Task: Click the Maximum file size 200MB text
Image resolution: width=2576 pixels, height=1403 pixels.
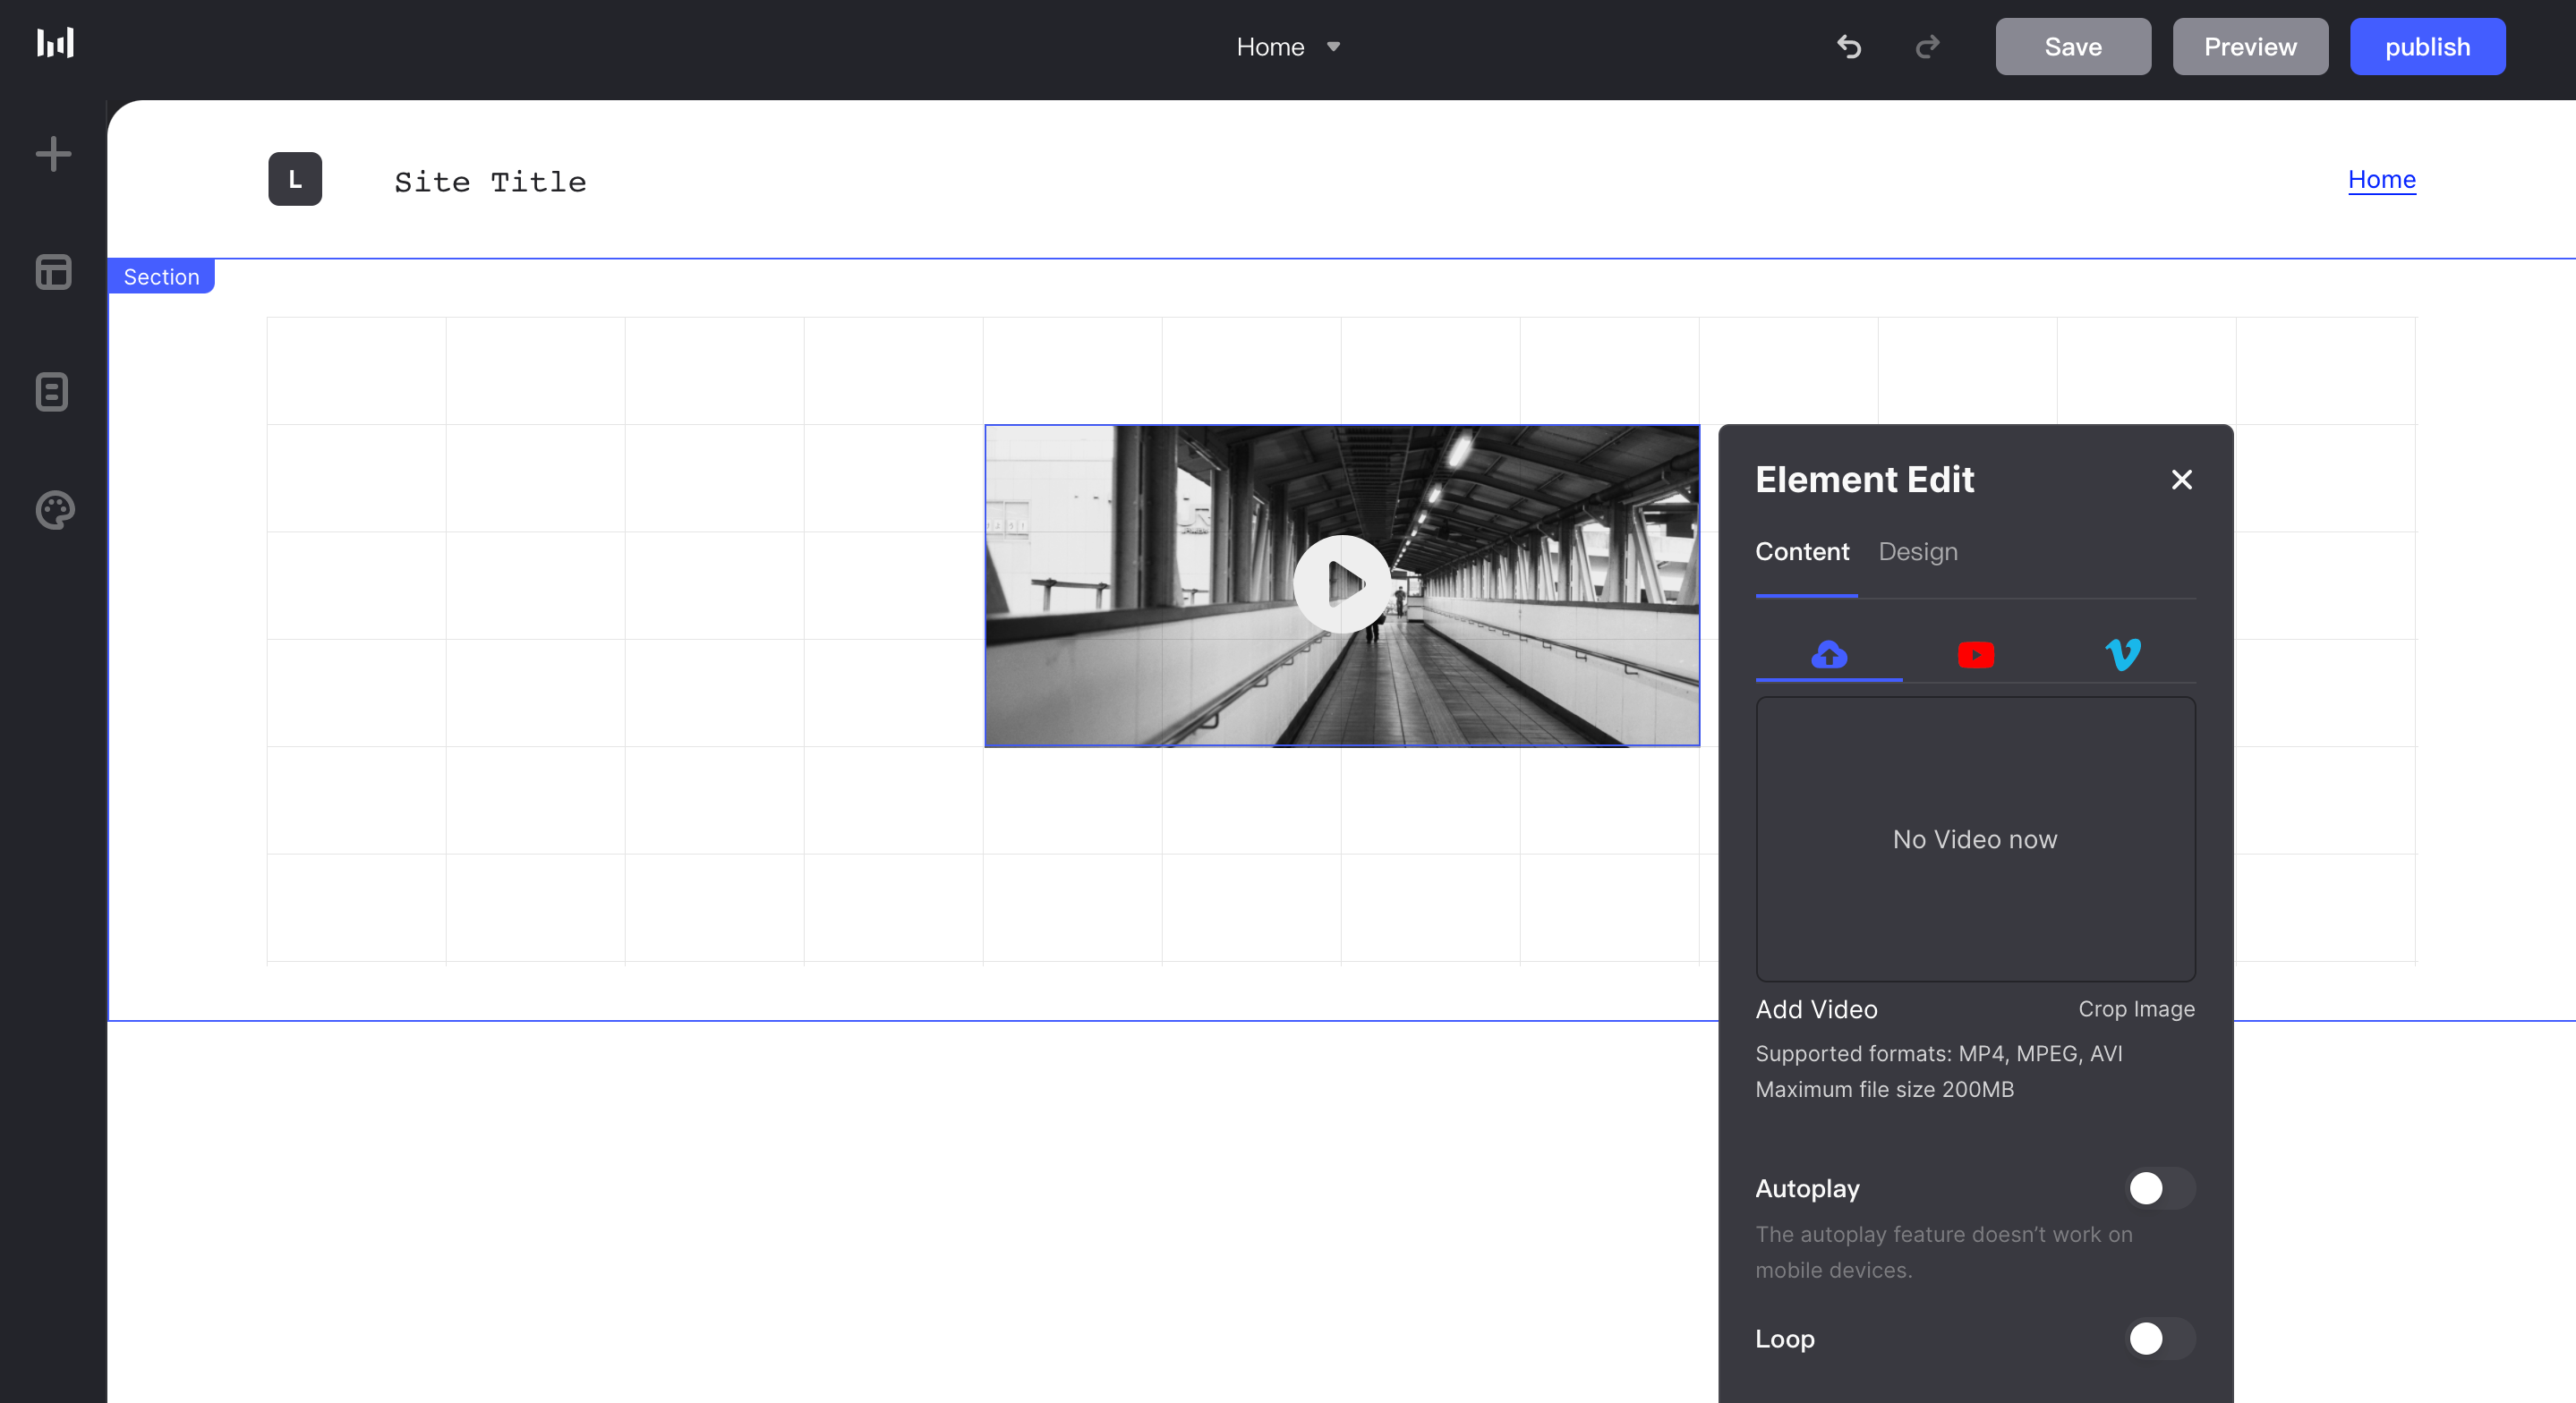Action: (x=1884, y=1090)
